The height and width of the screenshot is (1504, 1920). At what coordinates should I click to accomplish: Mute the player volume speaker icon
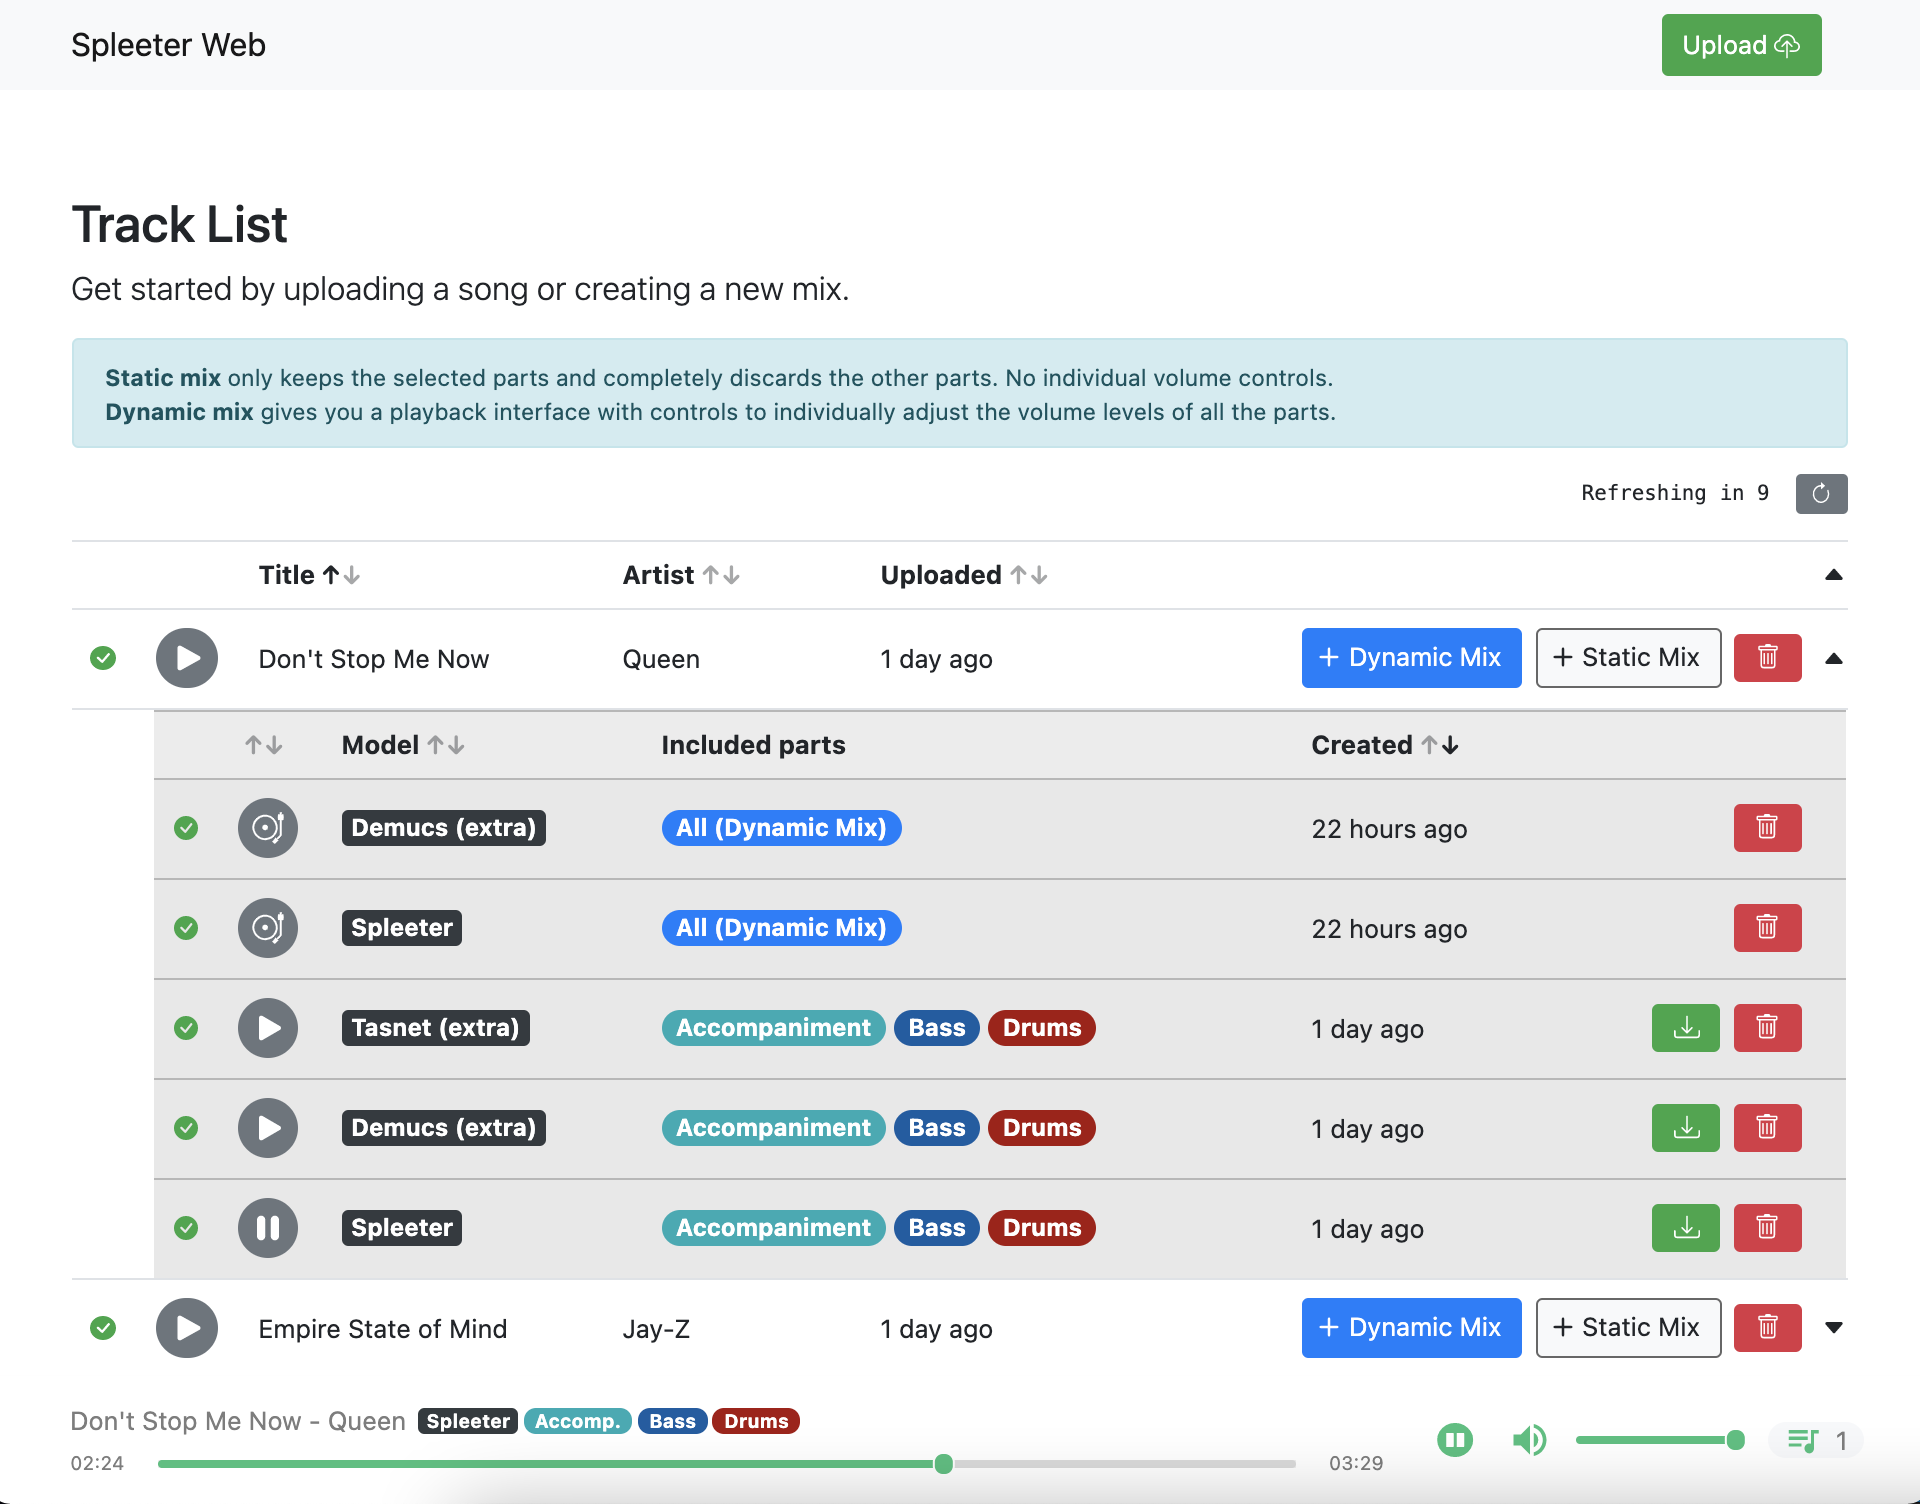(1529, 1440)
